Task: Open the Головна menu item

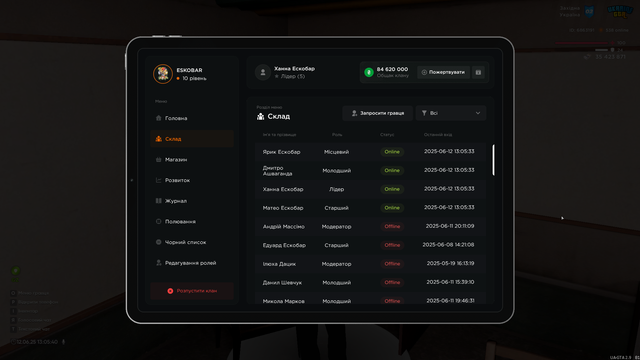Action: tap(192, 118)
